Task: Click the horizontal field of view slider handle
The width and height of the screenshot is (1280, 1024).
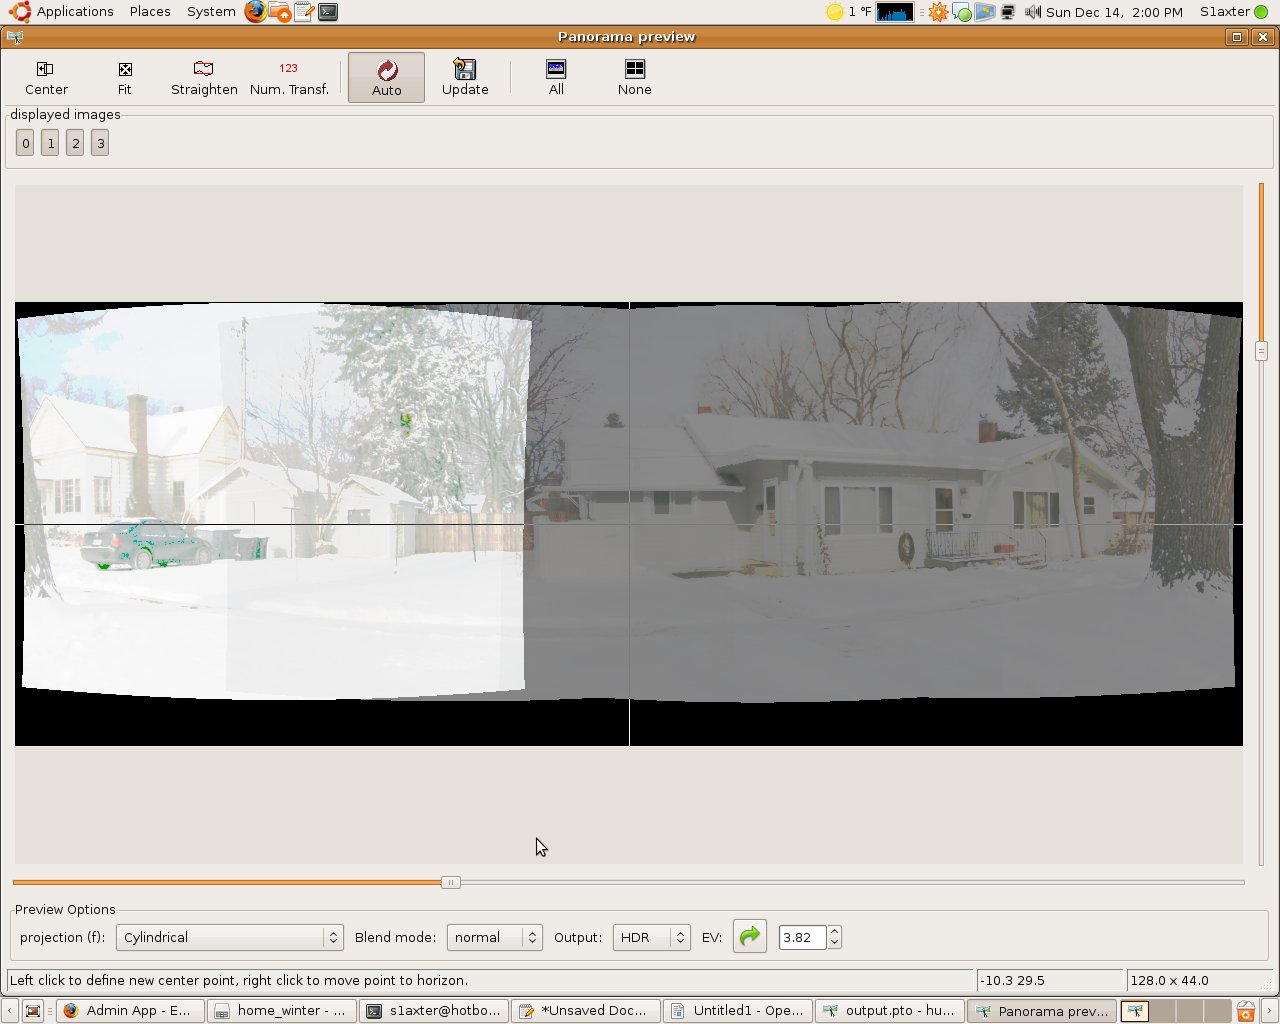Action: click(451, 882)
